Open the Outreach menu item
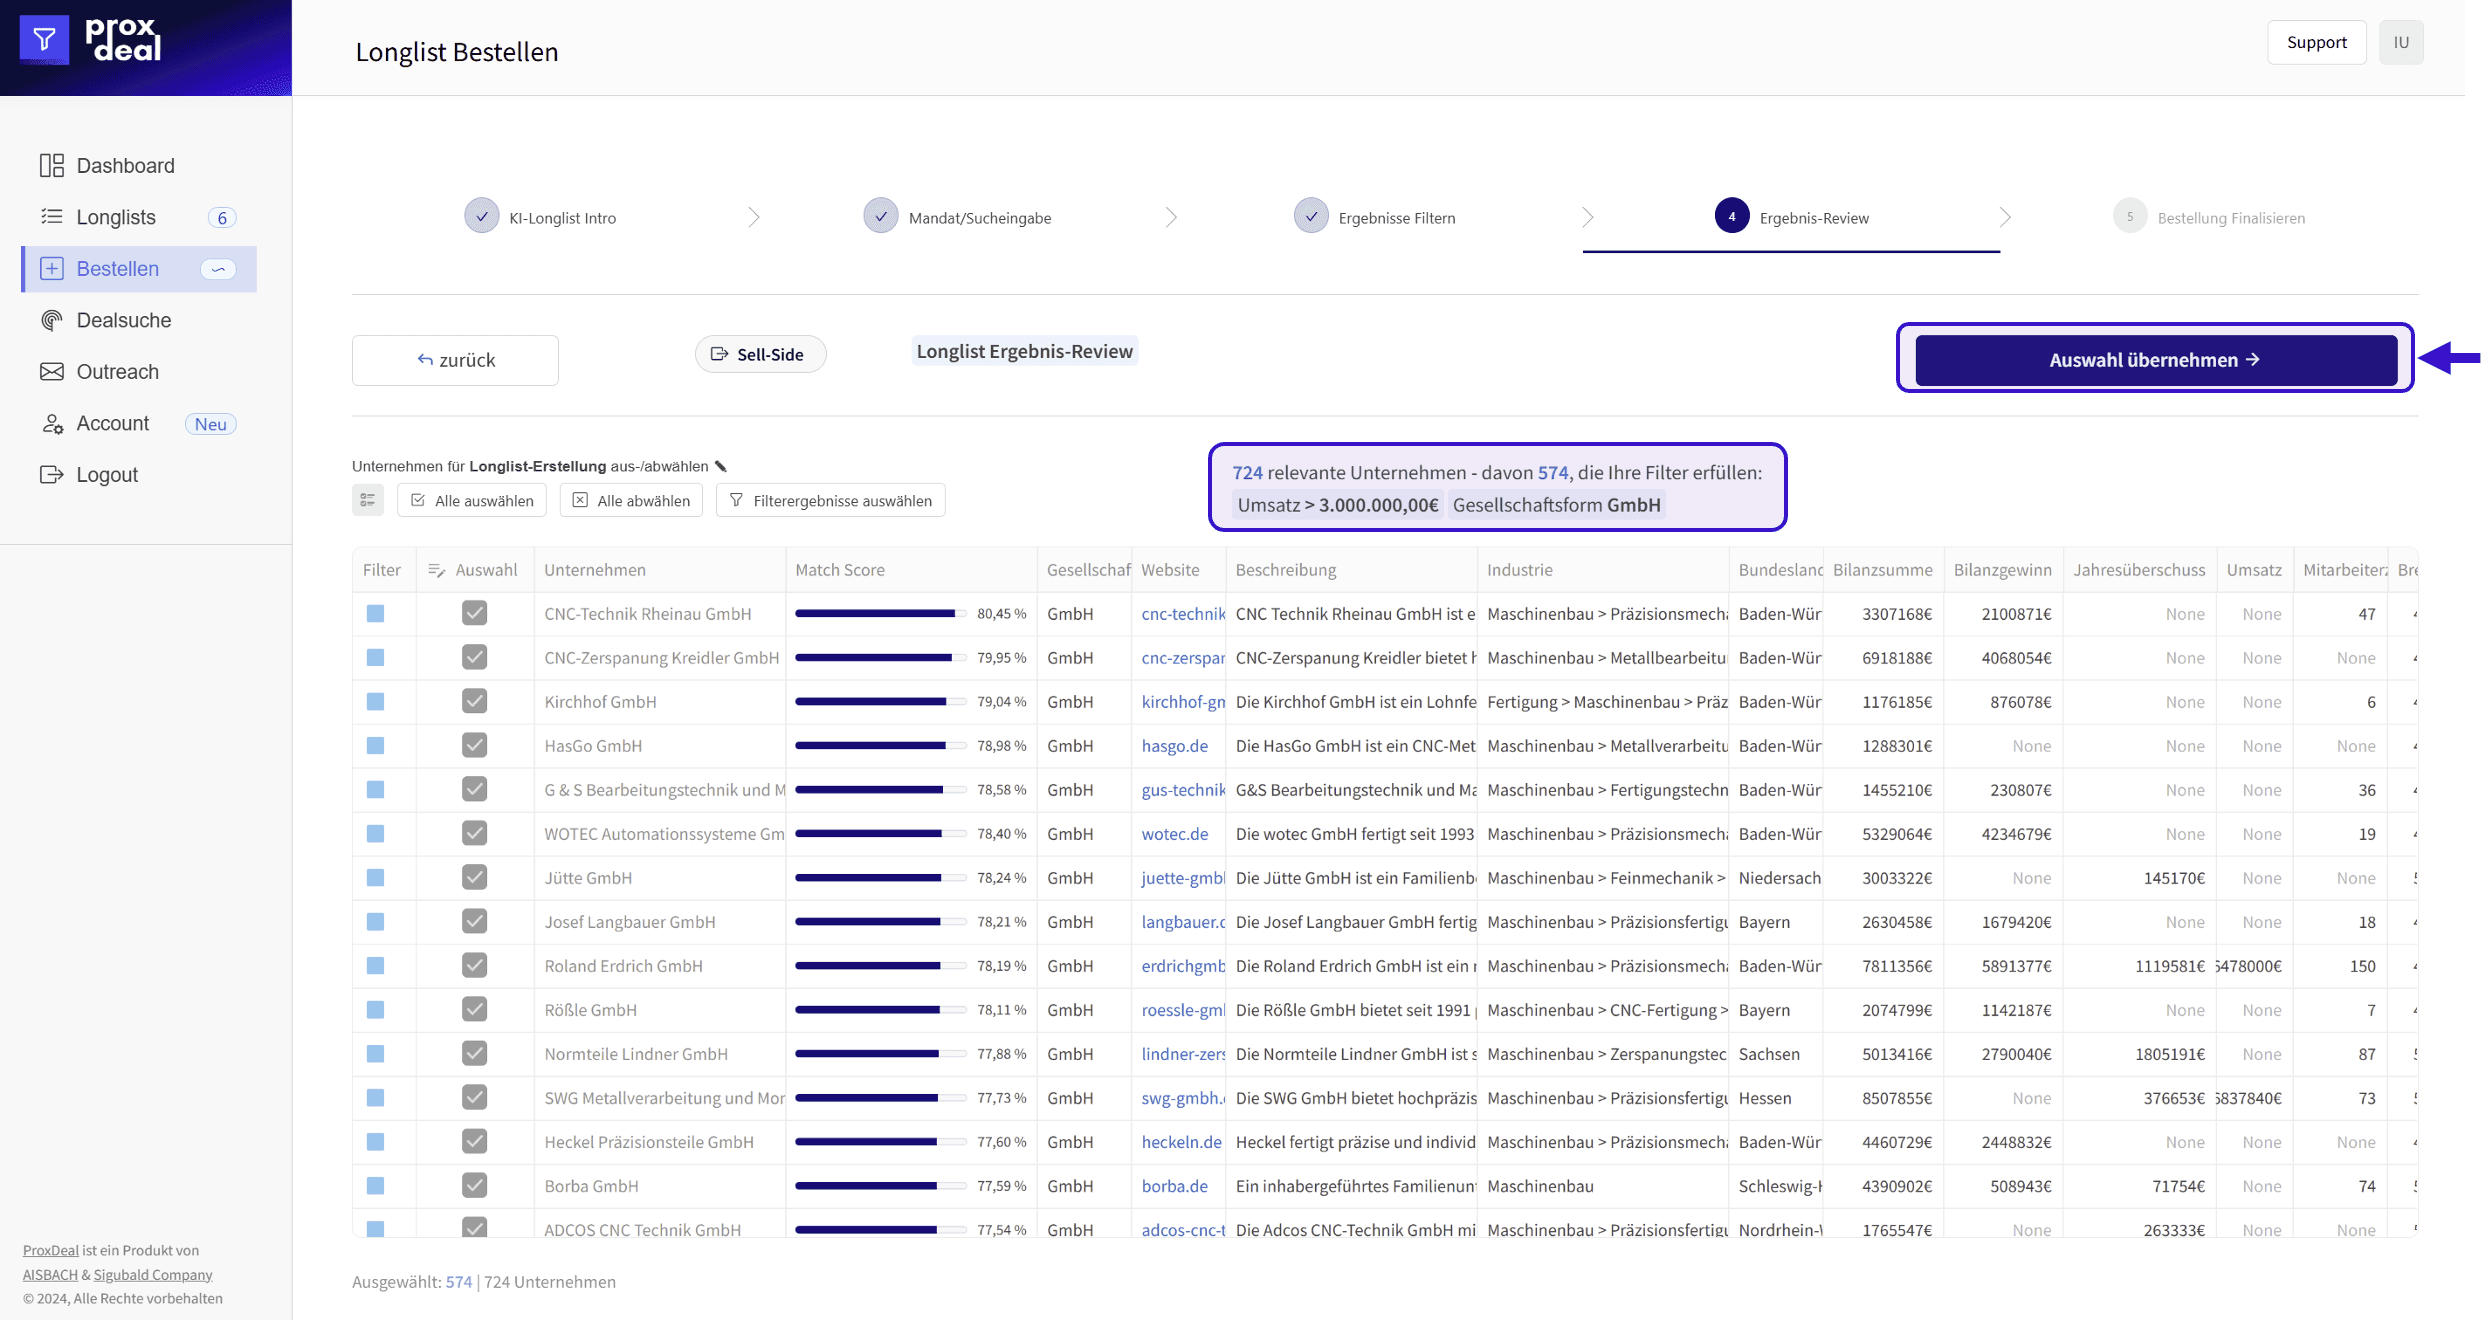 click(139, 372)
